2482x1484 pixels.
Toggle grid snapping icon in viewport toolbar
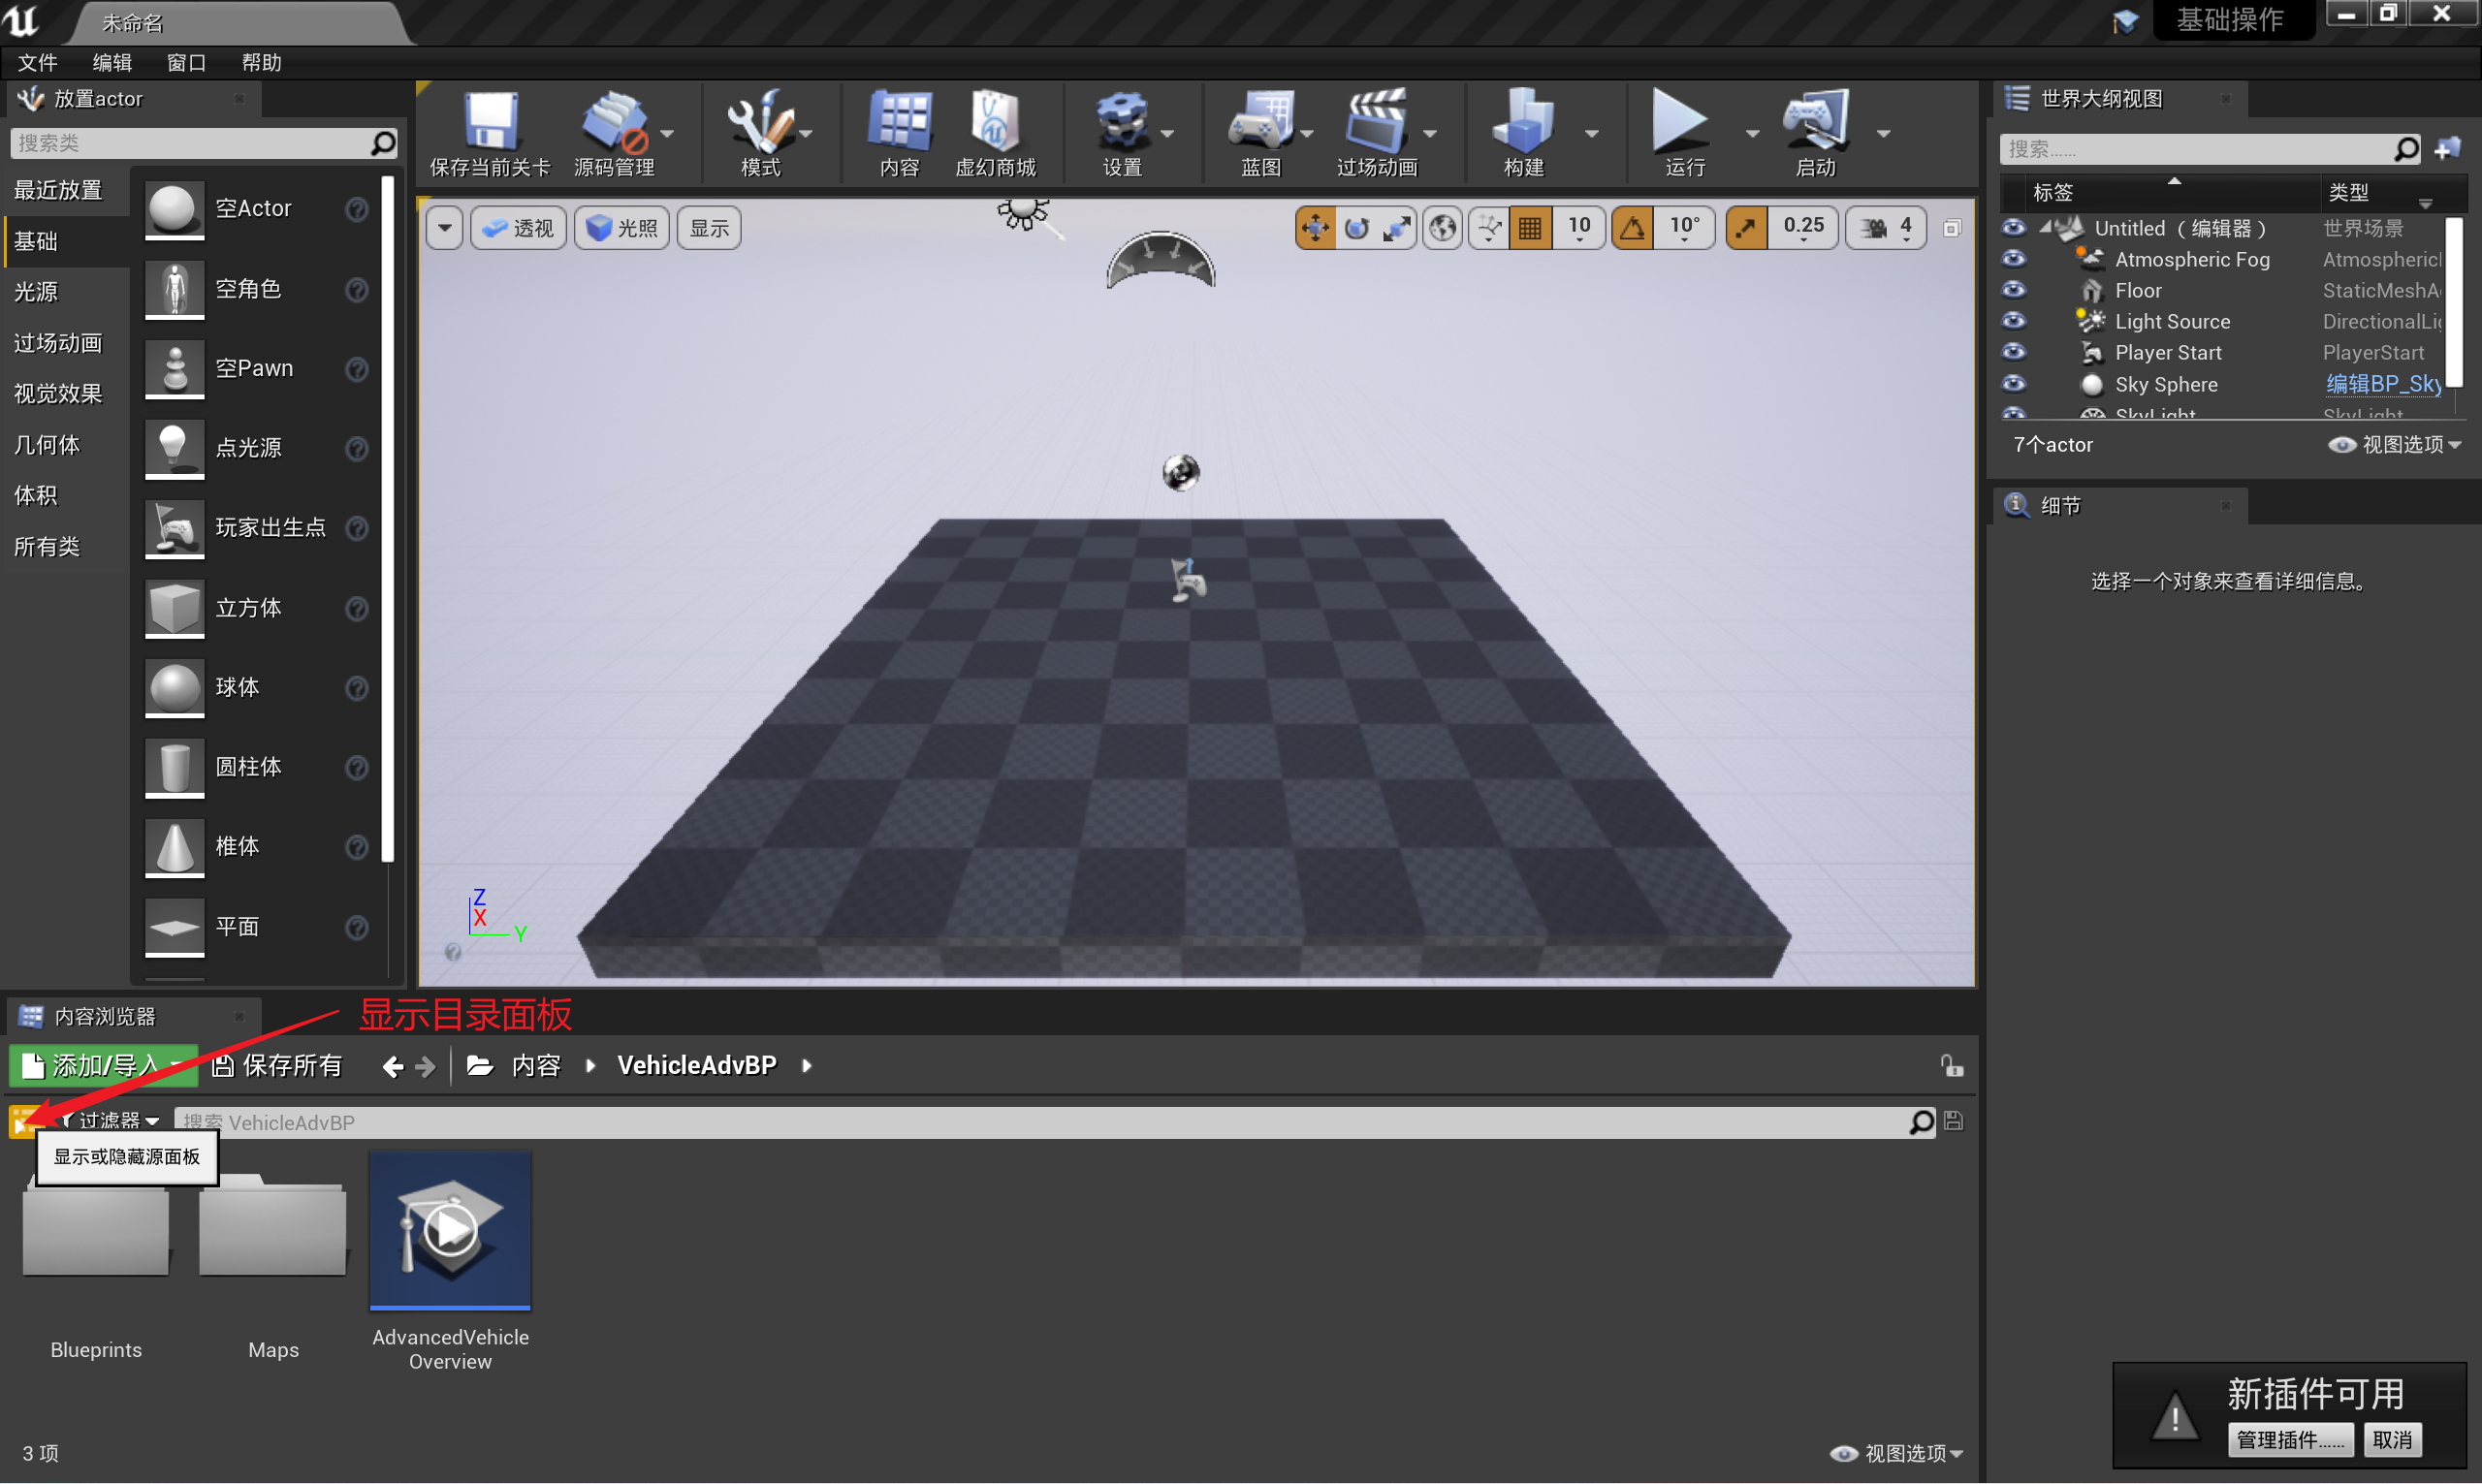coord(1530,228)
